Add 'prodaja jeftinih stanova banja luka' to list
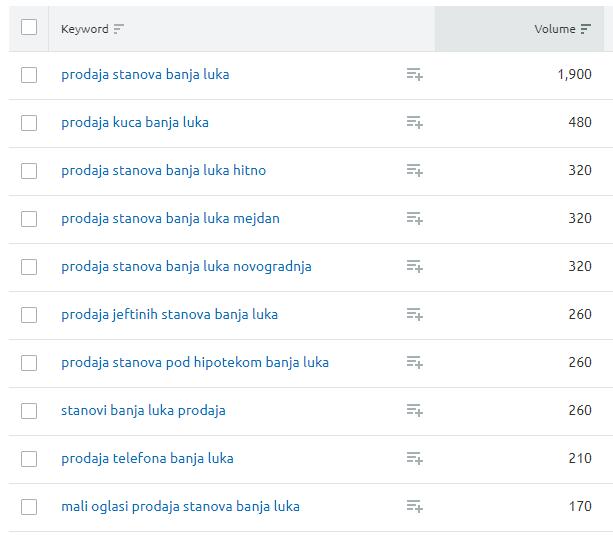The image size is (613, 535). point(414,315)
